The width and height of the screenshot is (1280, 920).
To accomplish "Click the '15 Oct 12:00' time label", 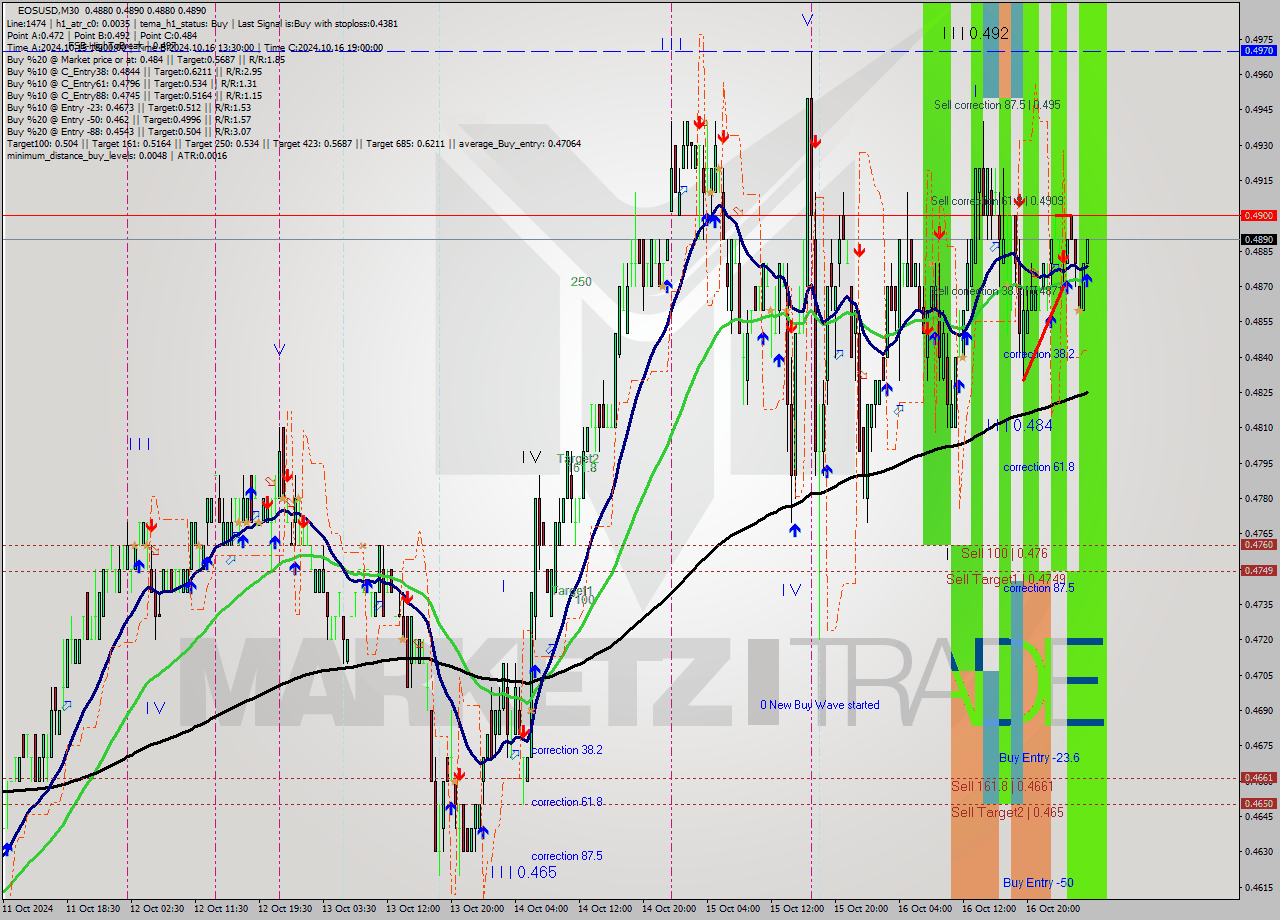I will pyautogui.click(x=797, y=909).
